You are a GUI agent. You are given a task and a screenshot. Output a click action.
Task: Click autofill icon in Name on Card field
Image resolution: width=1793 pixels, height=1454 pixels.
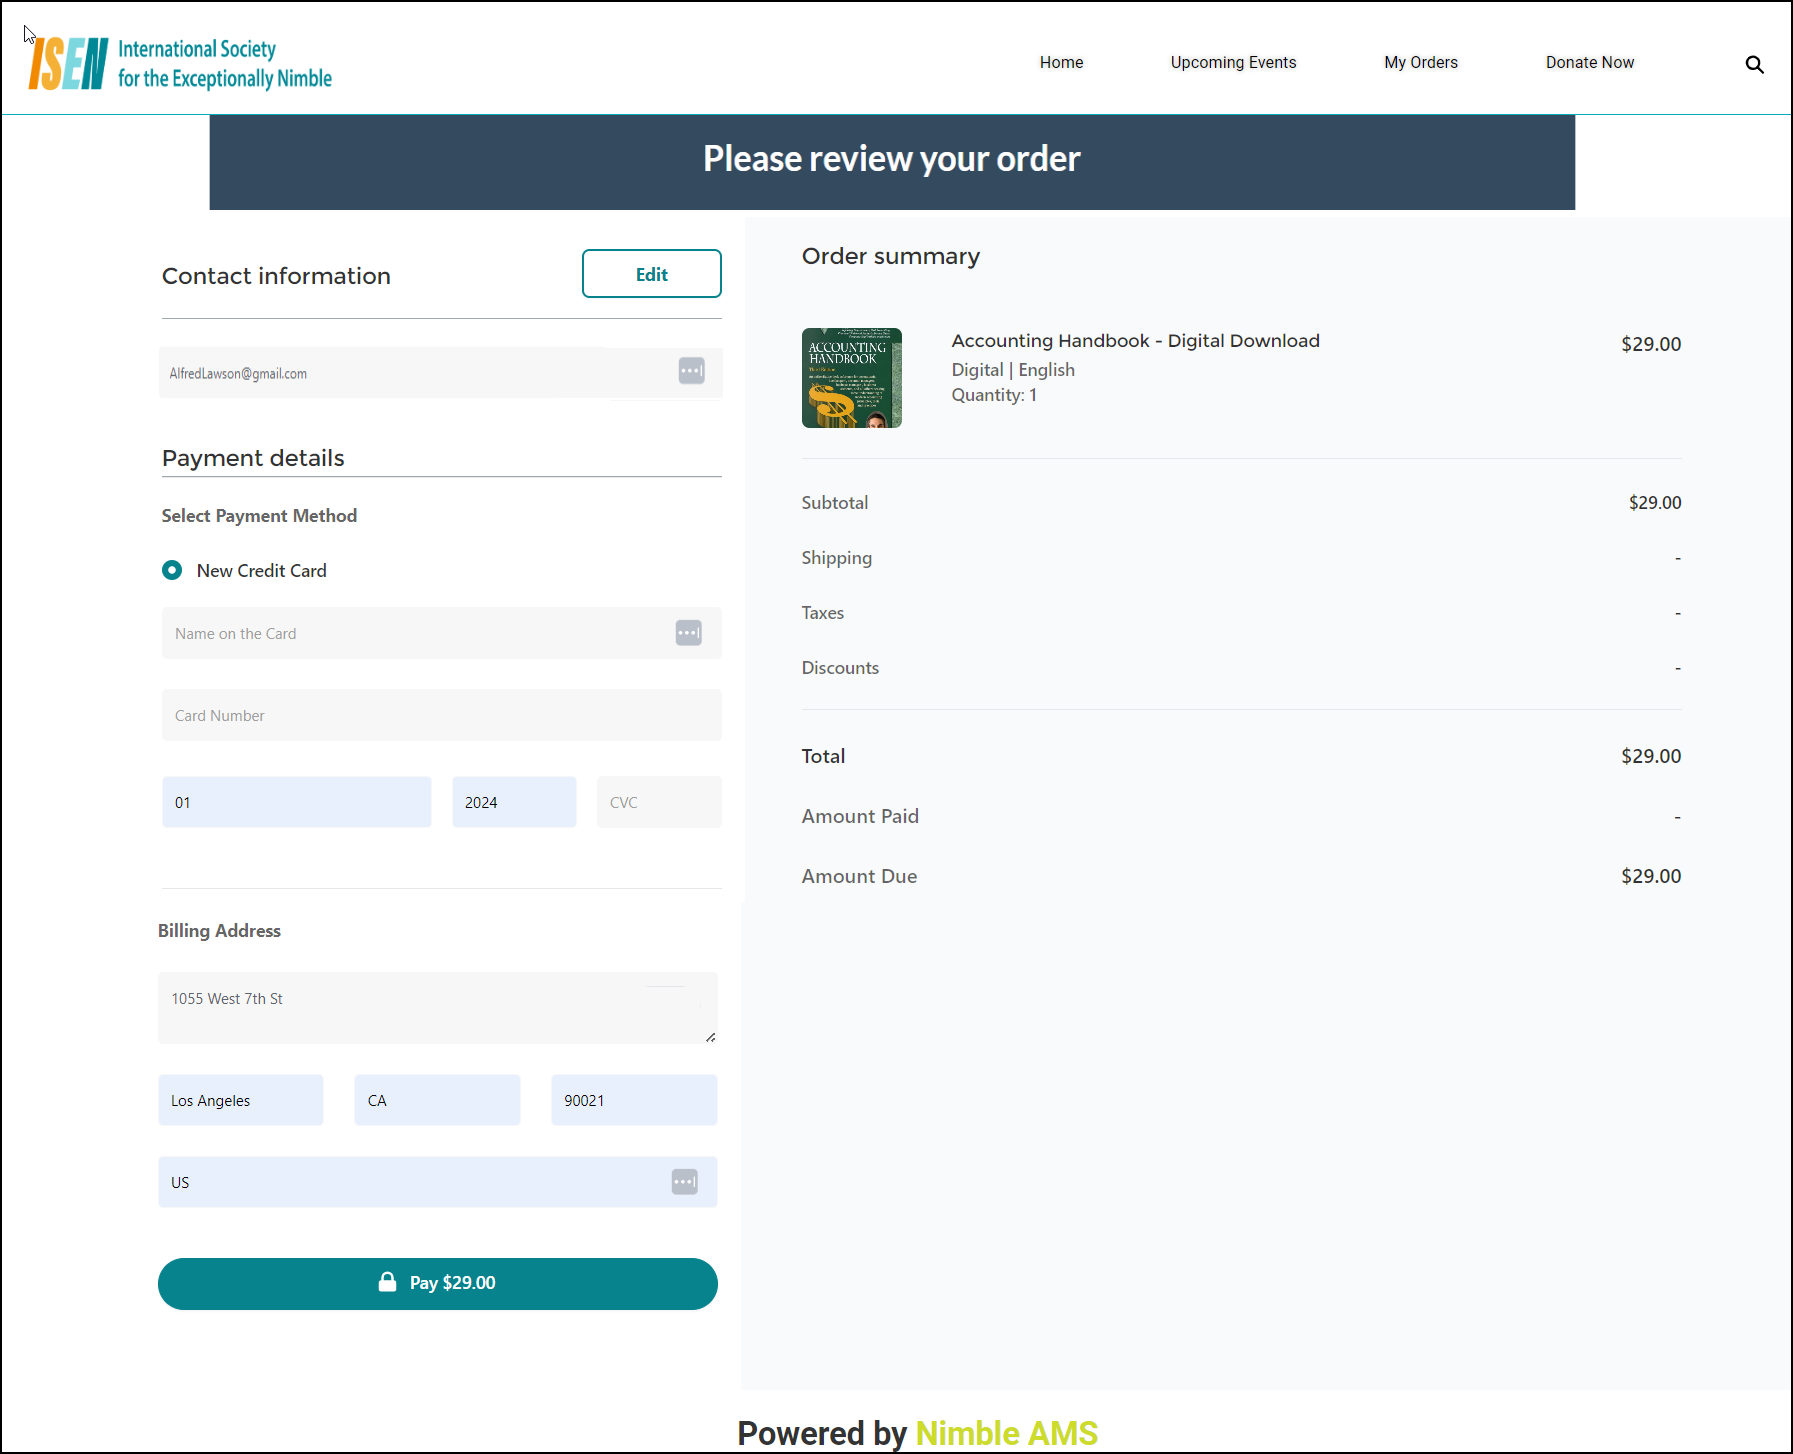coord(688,633)
